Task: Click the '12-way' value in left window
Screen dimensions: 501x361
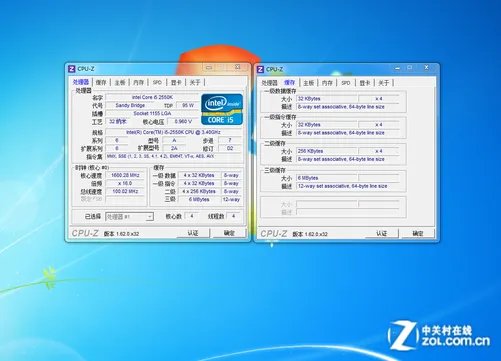Action: pyautogui.click(x=231, y=199)
